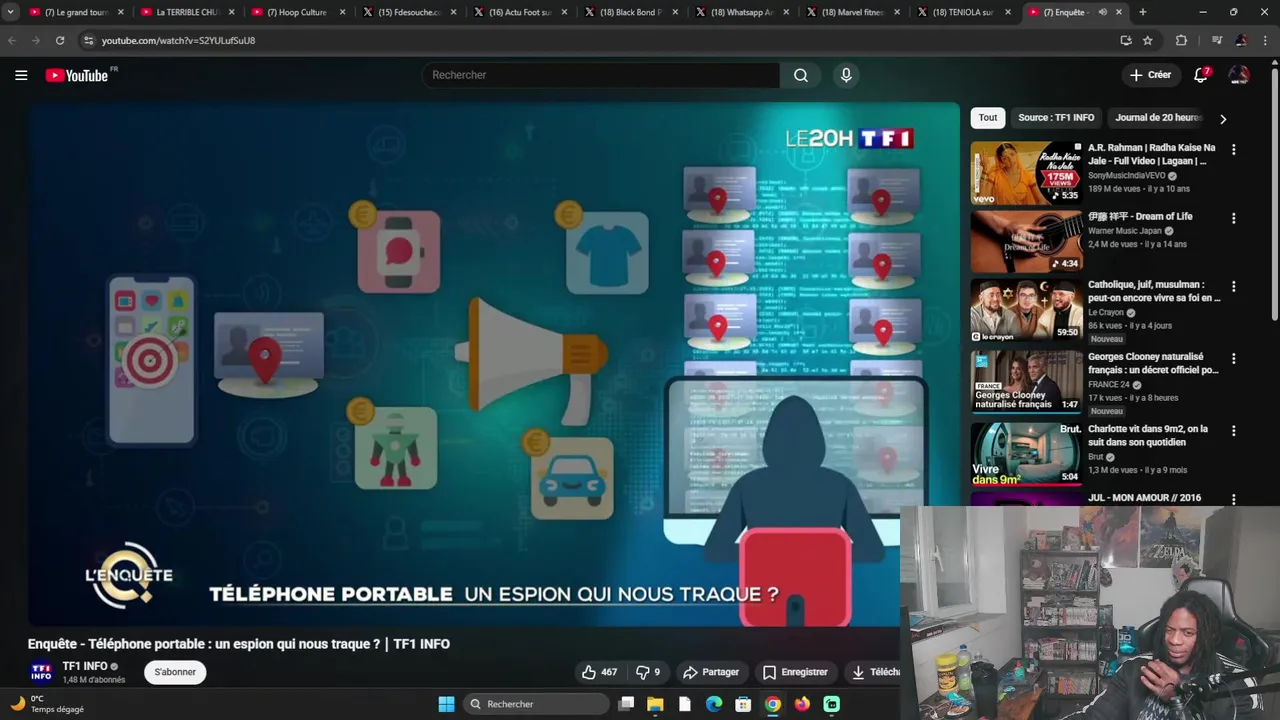Screen dimensions: 1280x720
Task: Open options for Charlotte 9m2 video
Action: (x=1233, y=430)
